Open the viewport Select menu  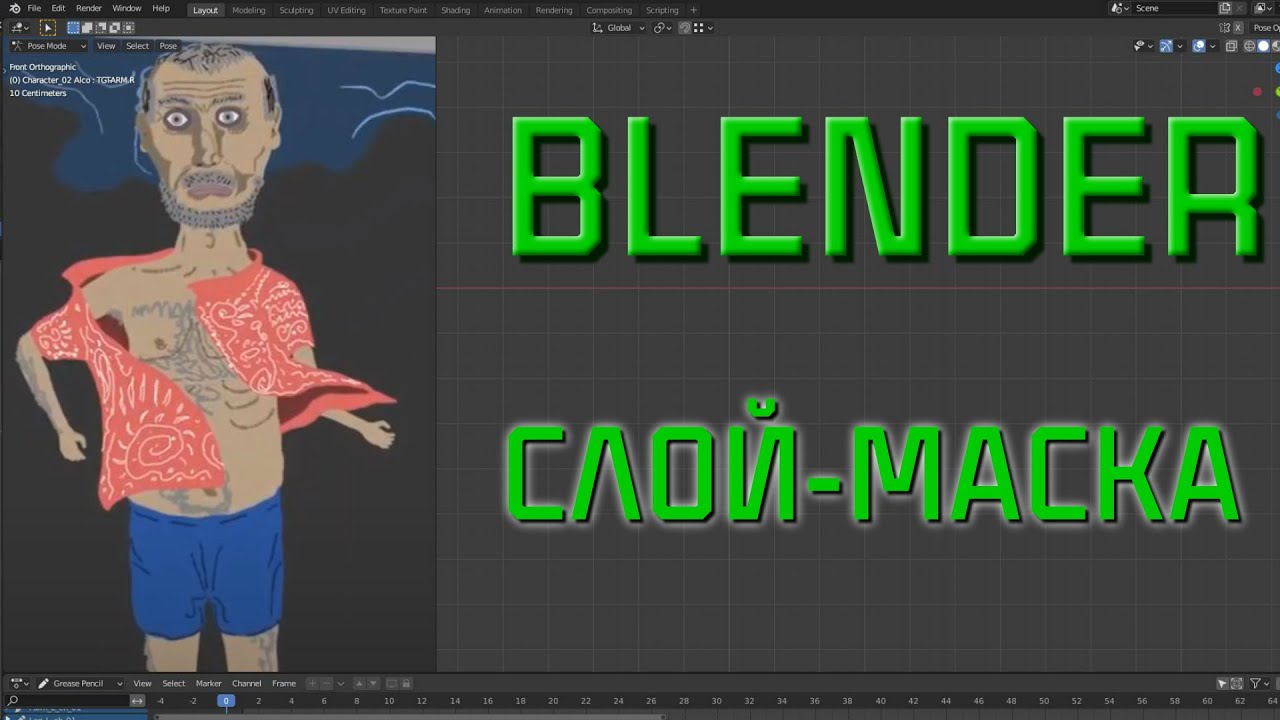[x=137, y=46]
